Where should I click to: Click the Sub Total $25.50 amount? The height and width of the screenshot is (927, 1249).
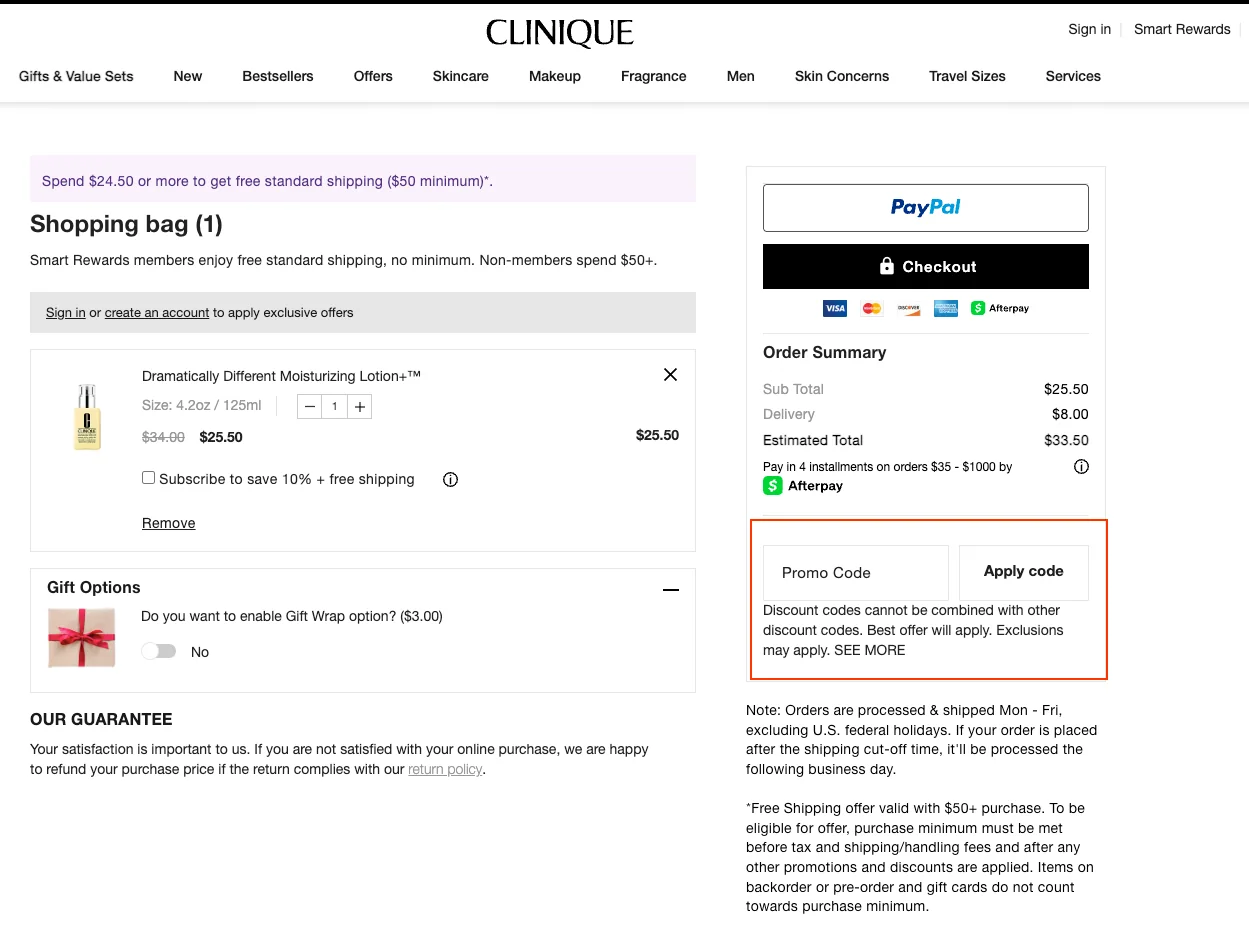click(x=1066, y=389)
